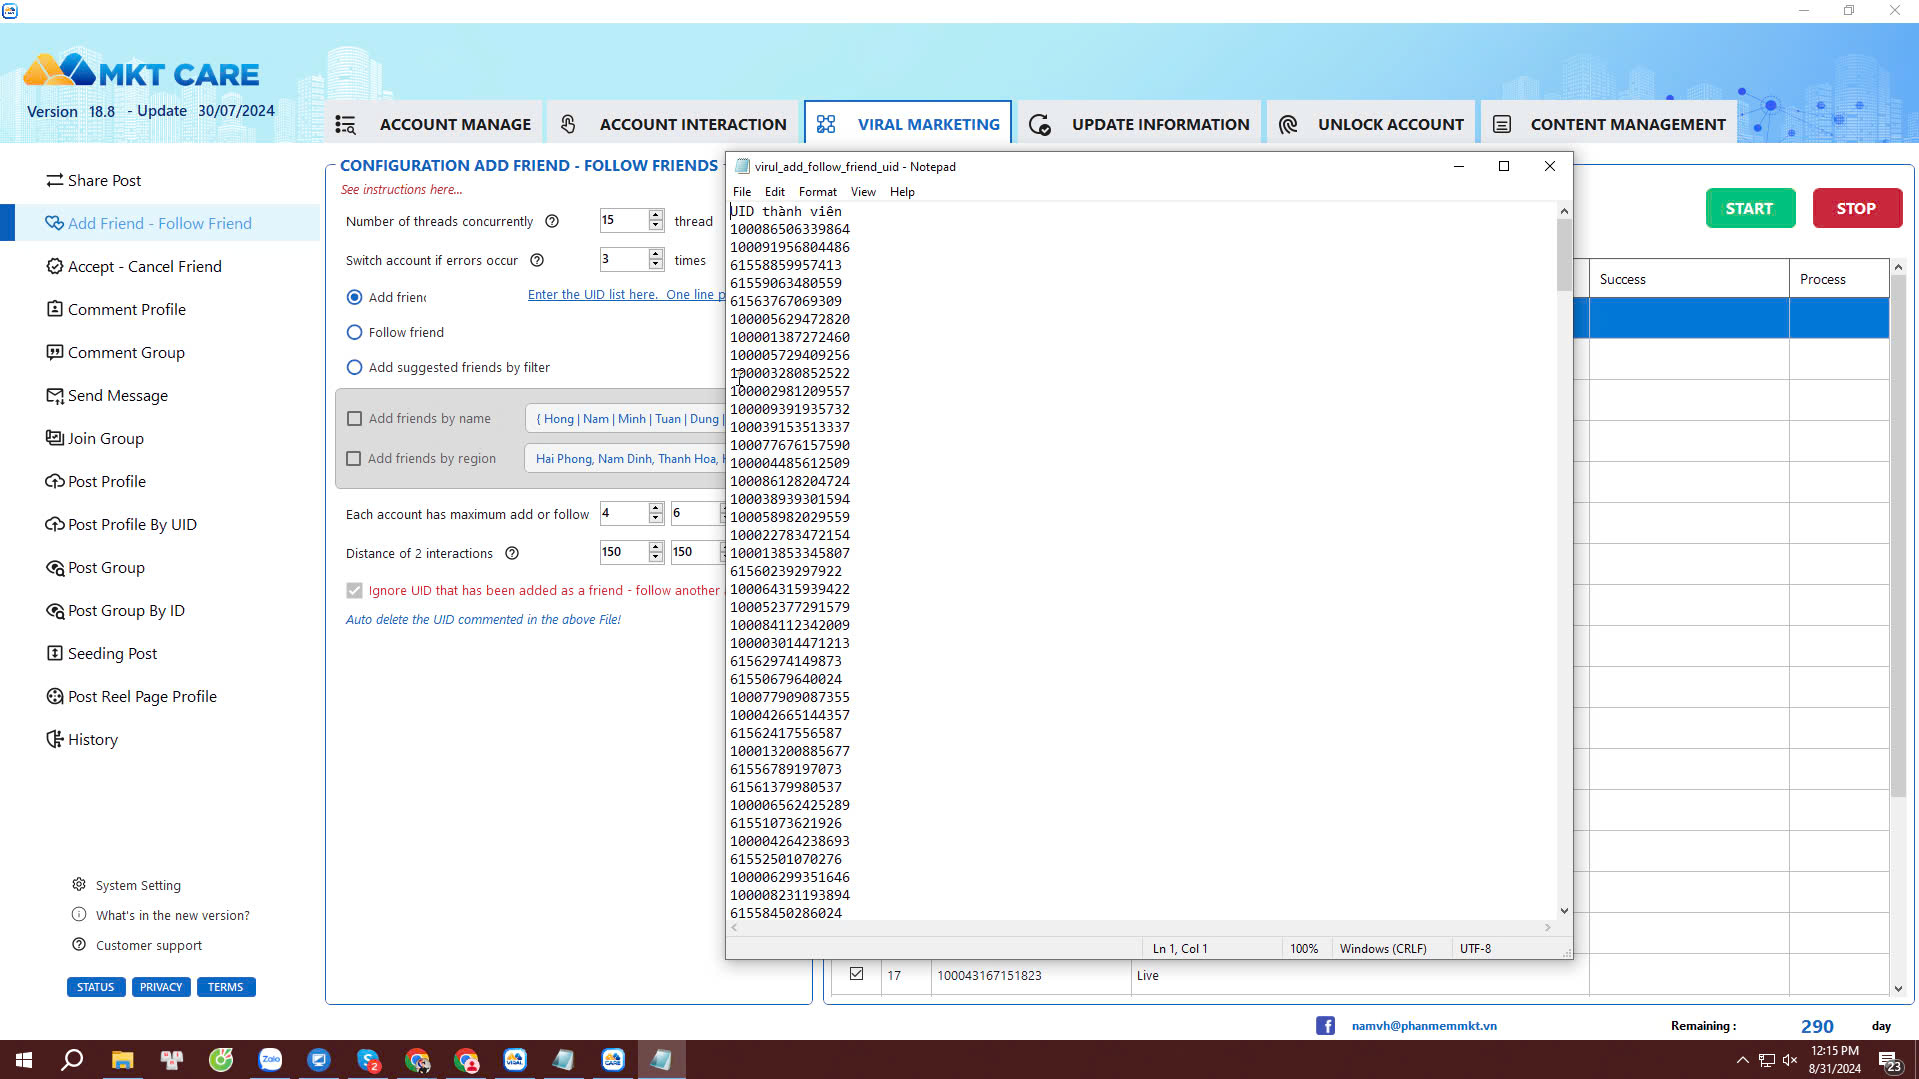
Task: Click the Account Manage list icon
Action: (345, 124)
